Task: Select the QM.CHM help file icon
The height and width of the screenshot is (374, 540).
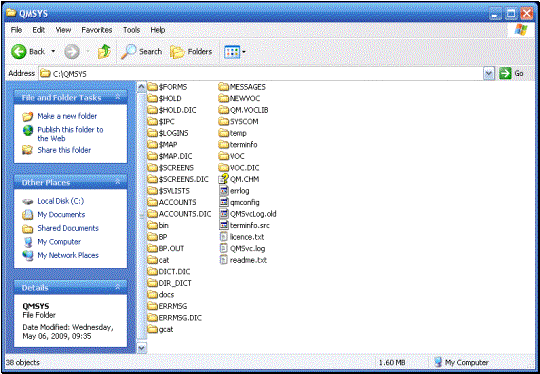Action: tap(224, 179)
